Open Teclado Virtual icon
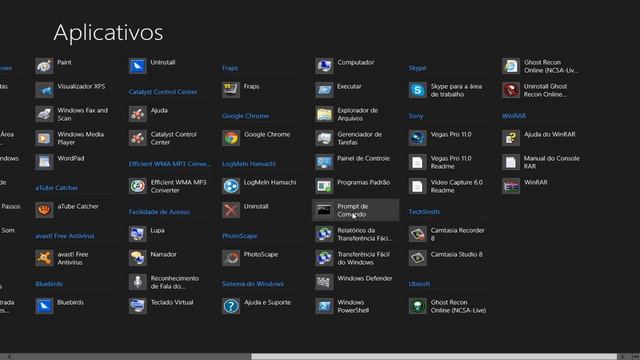This screenshot has width=640, height=360. (x=138, y=306)
